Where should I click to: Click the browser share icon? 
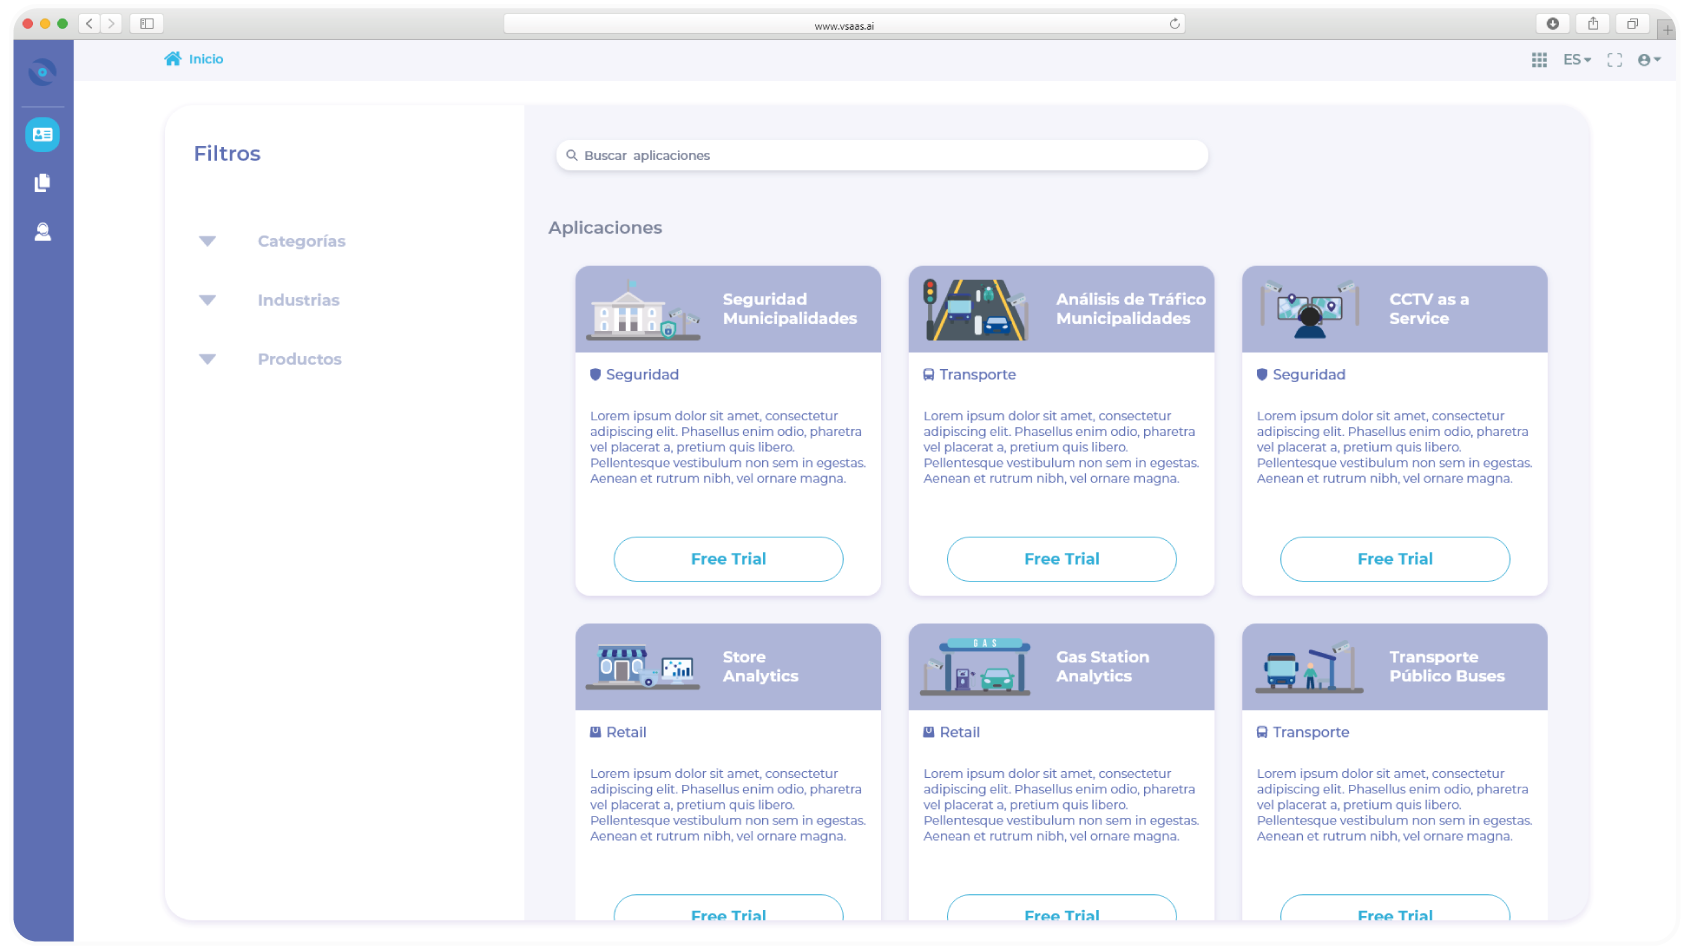[1593, 24]
